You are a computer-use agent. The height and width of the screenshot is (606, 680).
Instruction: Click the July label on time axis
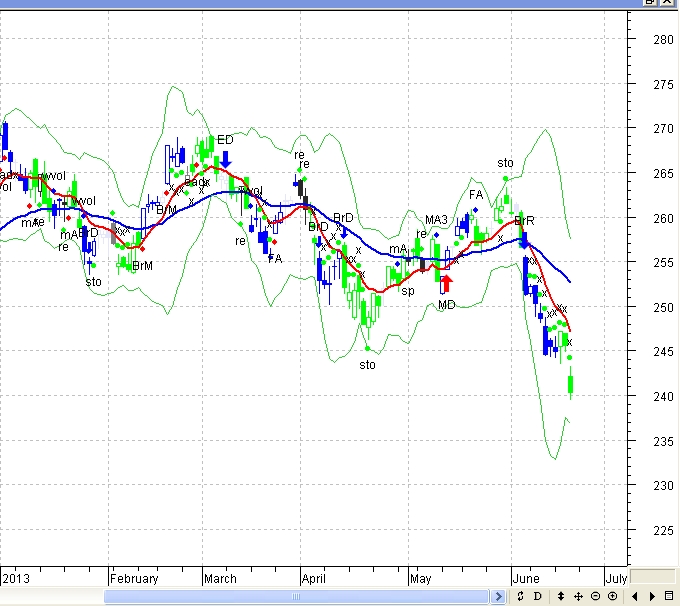pos(616,579)
